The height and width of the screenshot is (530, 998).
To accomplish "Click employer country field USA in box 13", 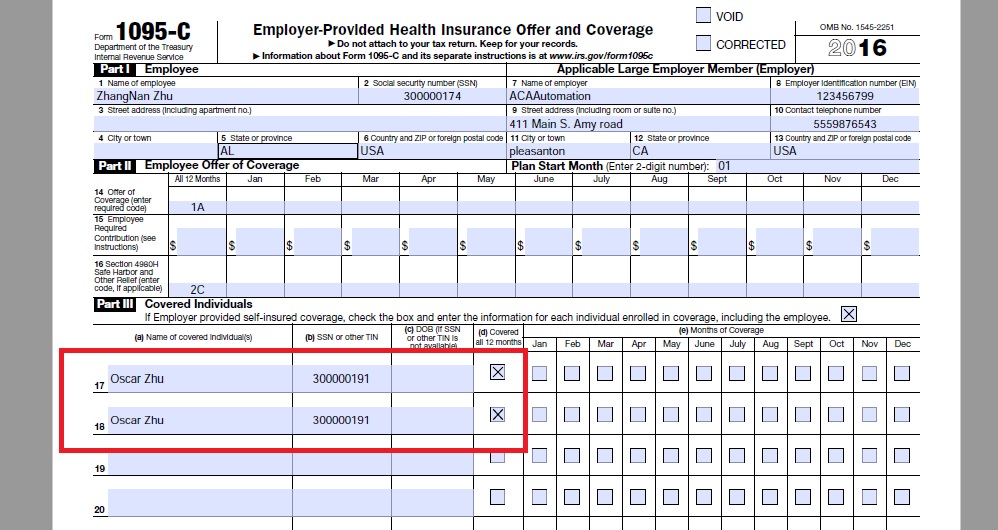I will pyautogui.click(x=845, y=151).
